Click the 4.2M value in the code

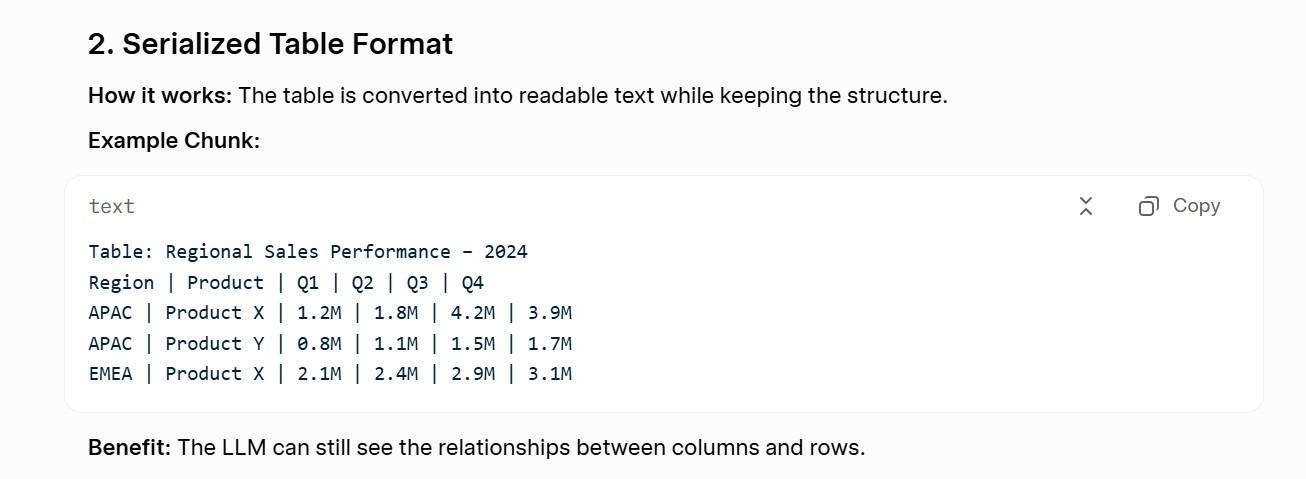pyautogui.click(x=473, y=313)
